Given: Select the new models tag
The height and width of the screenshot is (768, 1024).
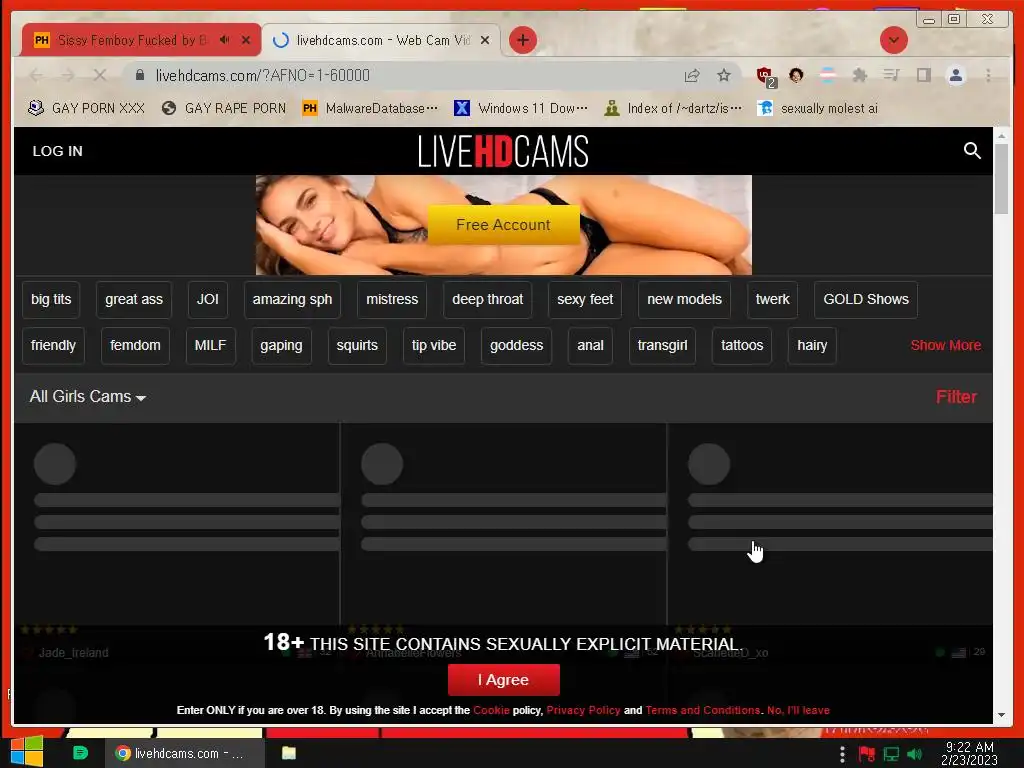Looking at the screenshot, I should 684,299.
